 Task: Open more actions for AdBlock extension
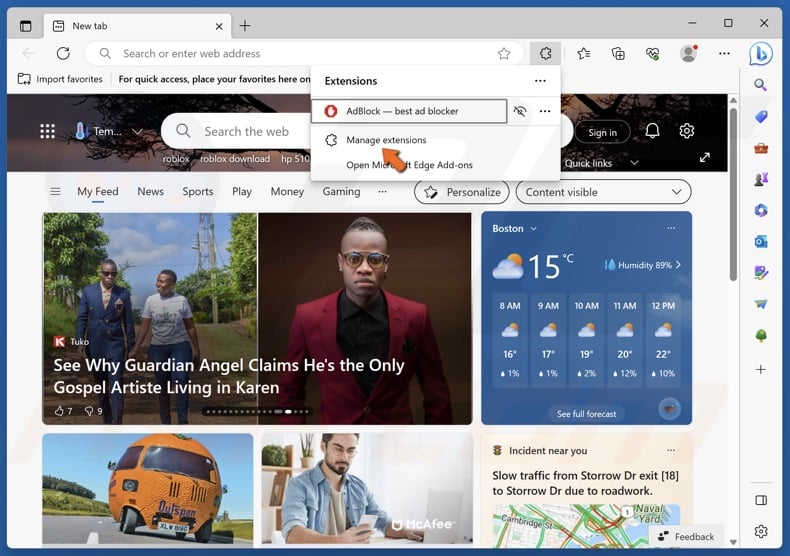pyautogui.click(x=545, y=111)
